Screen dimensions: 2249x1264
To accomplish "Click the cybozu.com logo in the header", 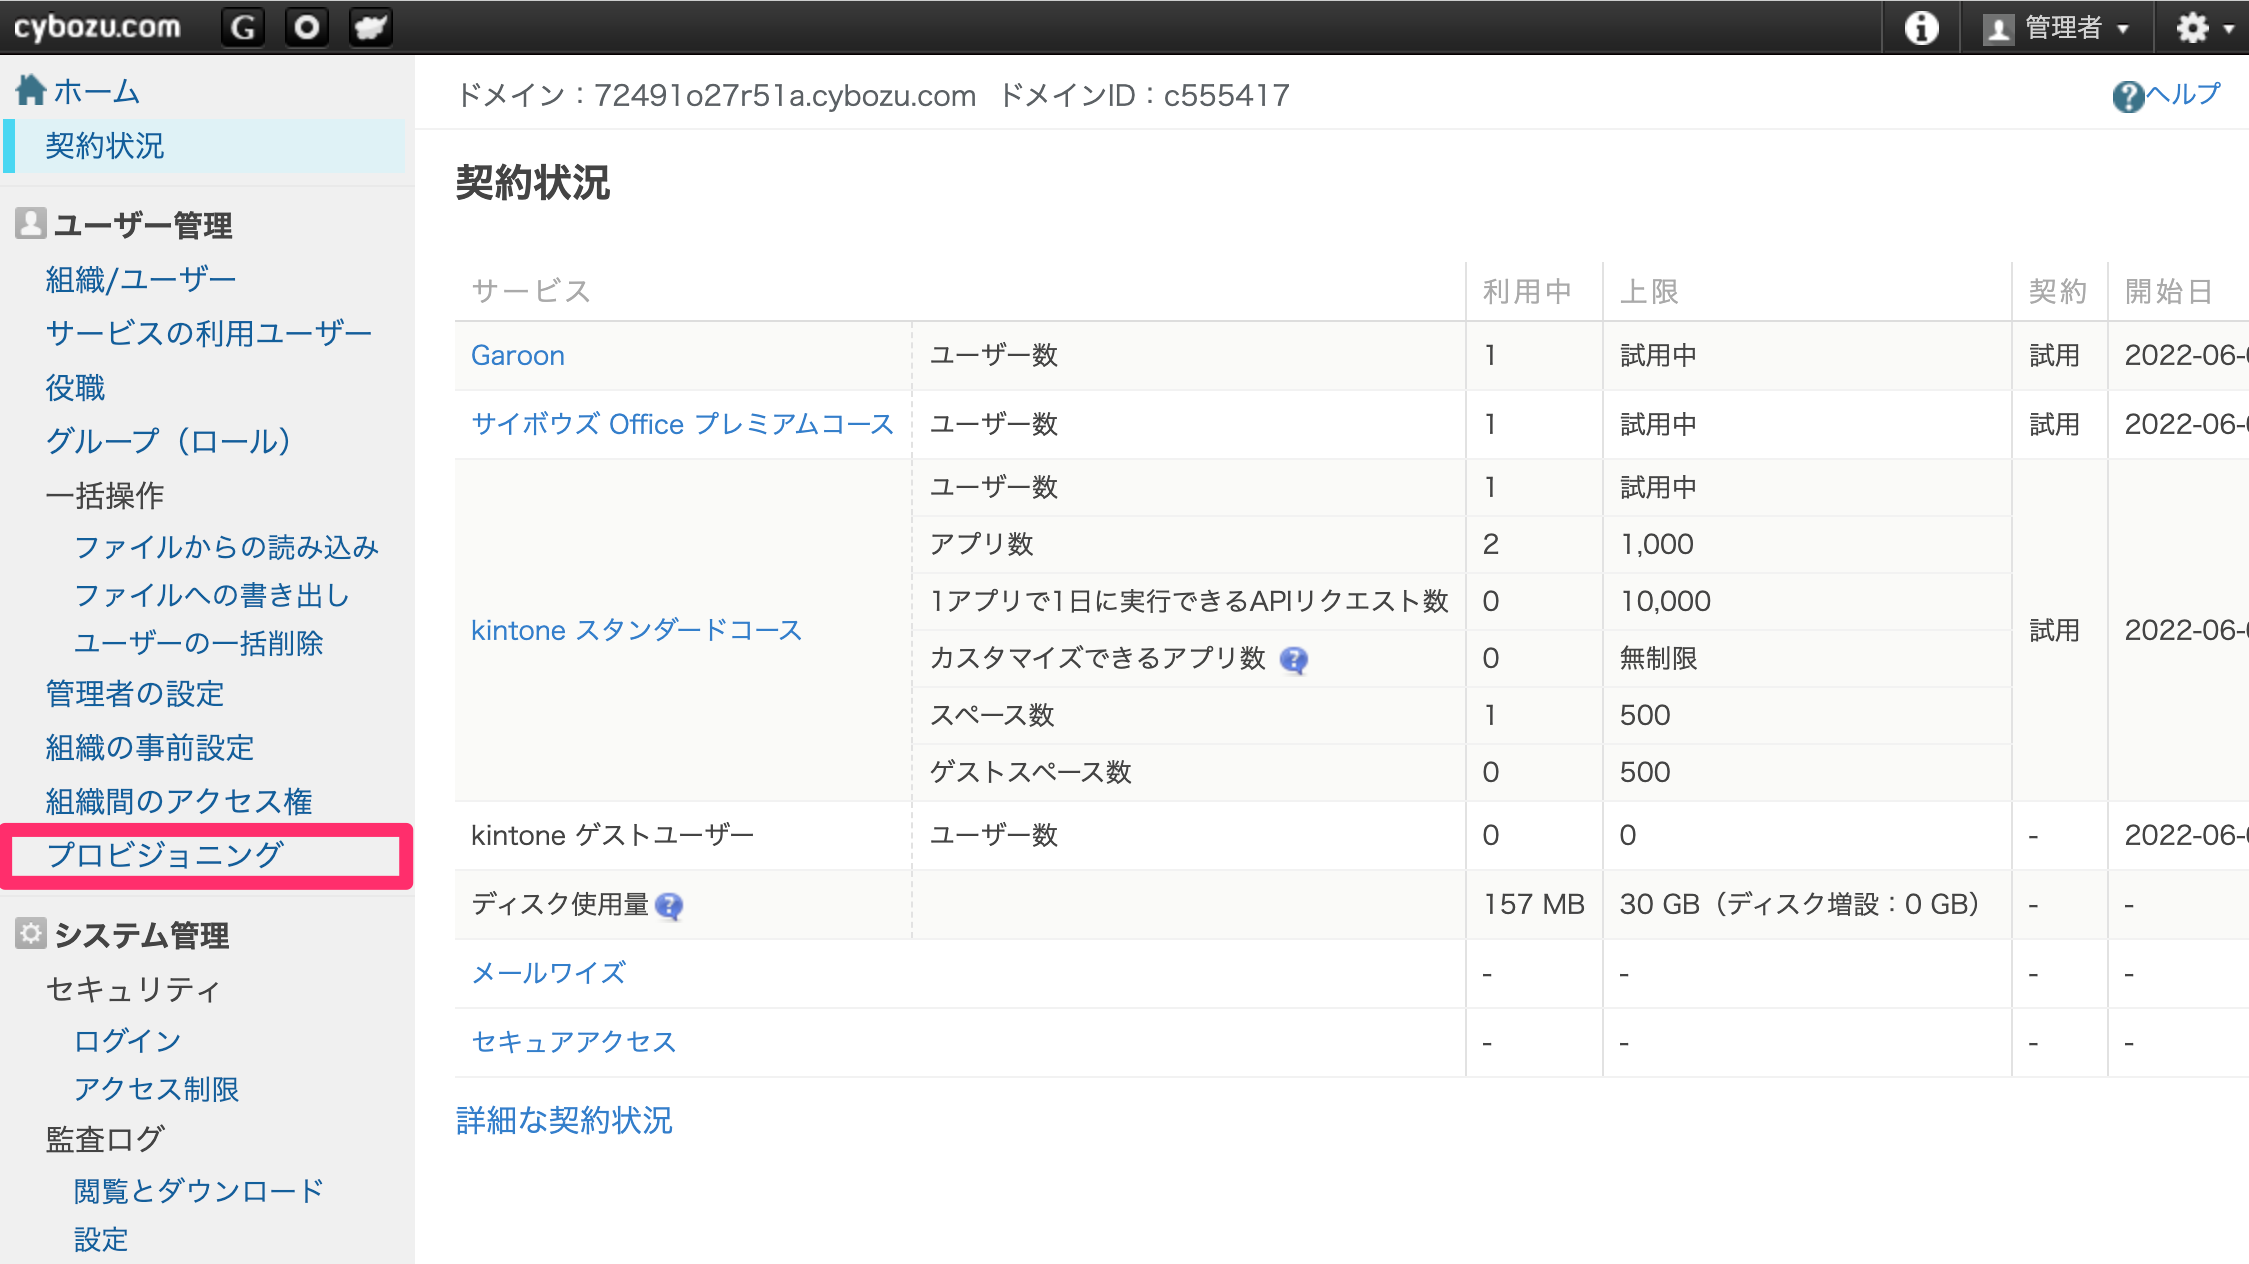I will point(97,27).
